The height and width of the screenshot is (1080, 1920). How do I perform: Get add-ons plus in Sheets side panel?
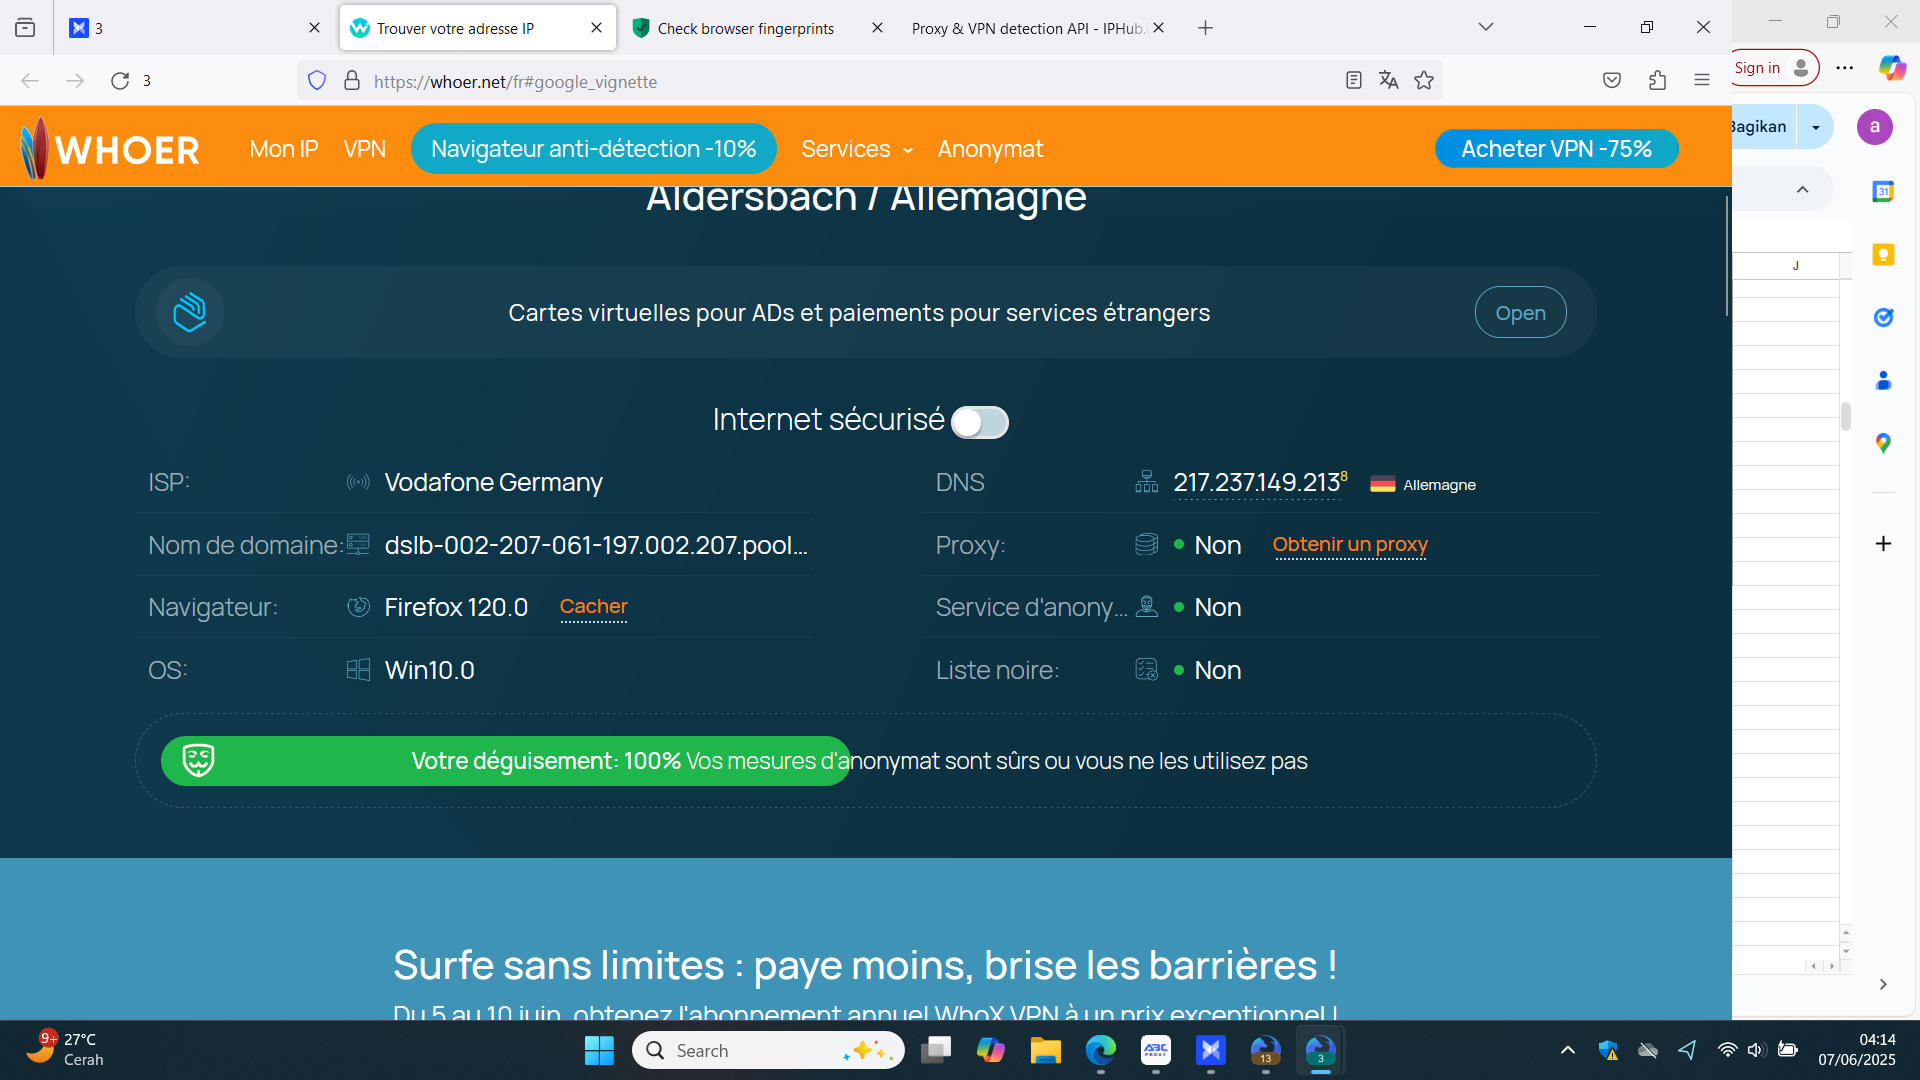1883,544
